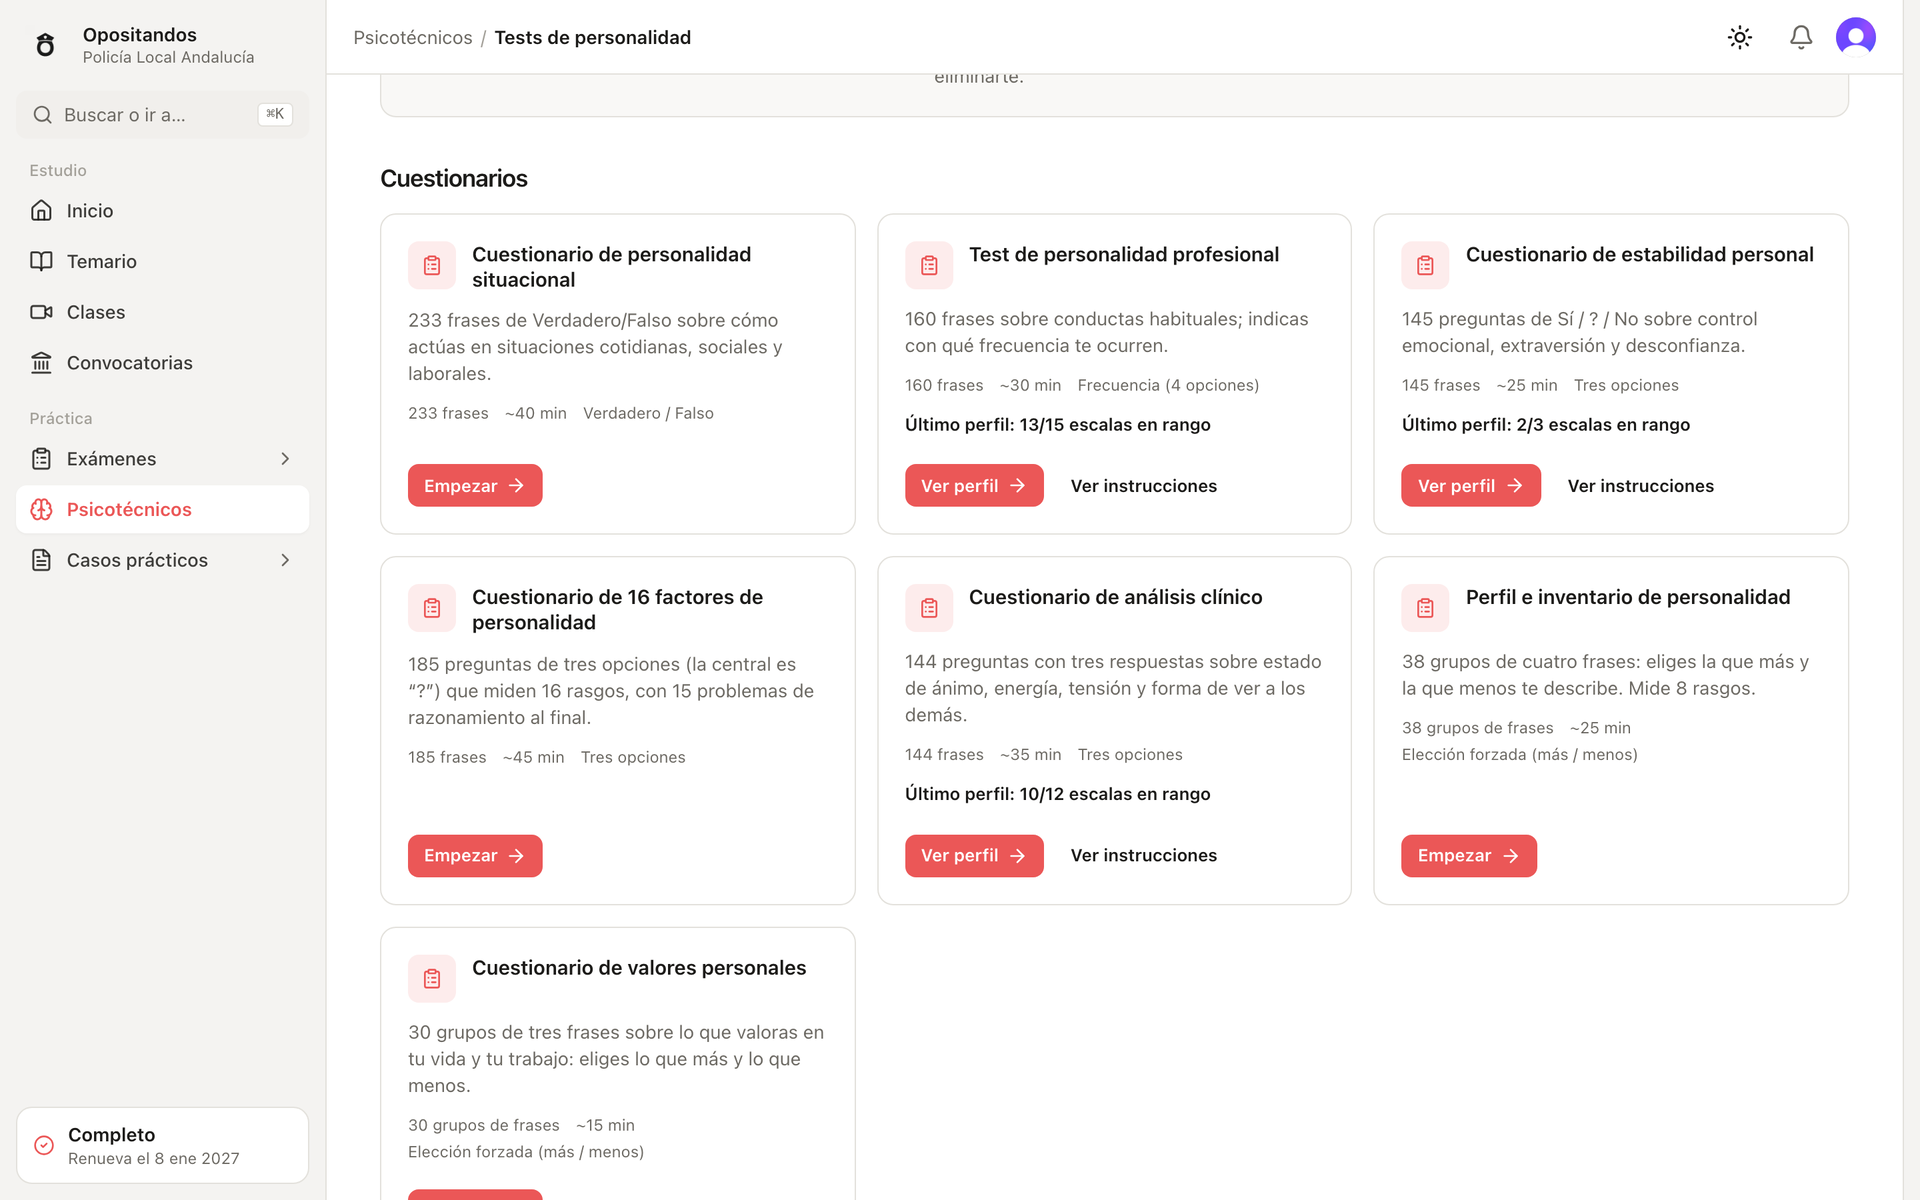Click the Exámenes clipboard icon
Viewport: 1920px width, 1200px height.
(x=41, y=459)
